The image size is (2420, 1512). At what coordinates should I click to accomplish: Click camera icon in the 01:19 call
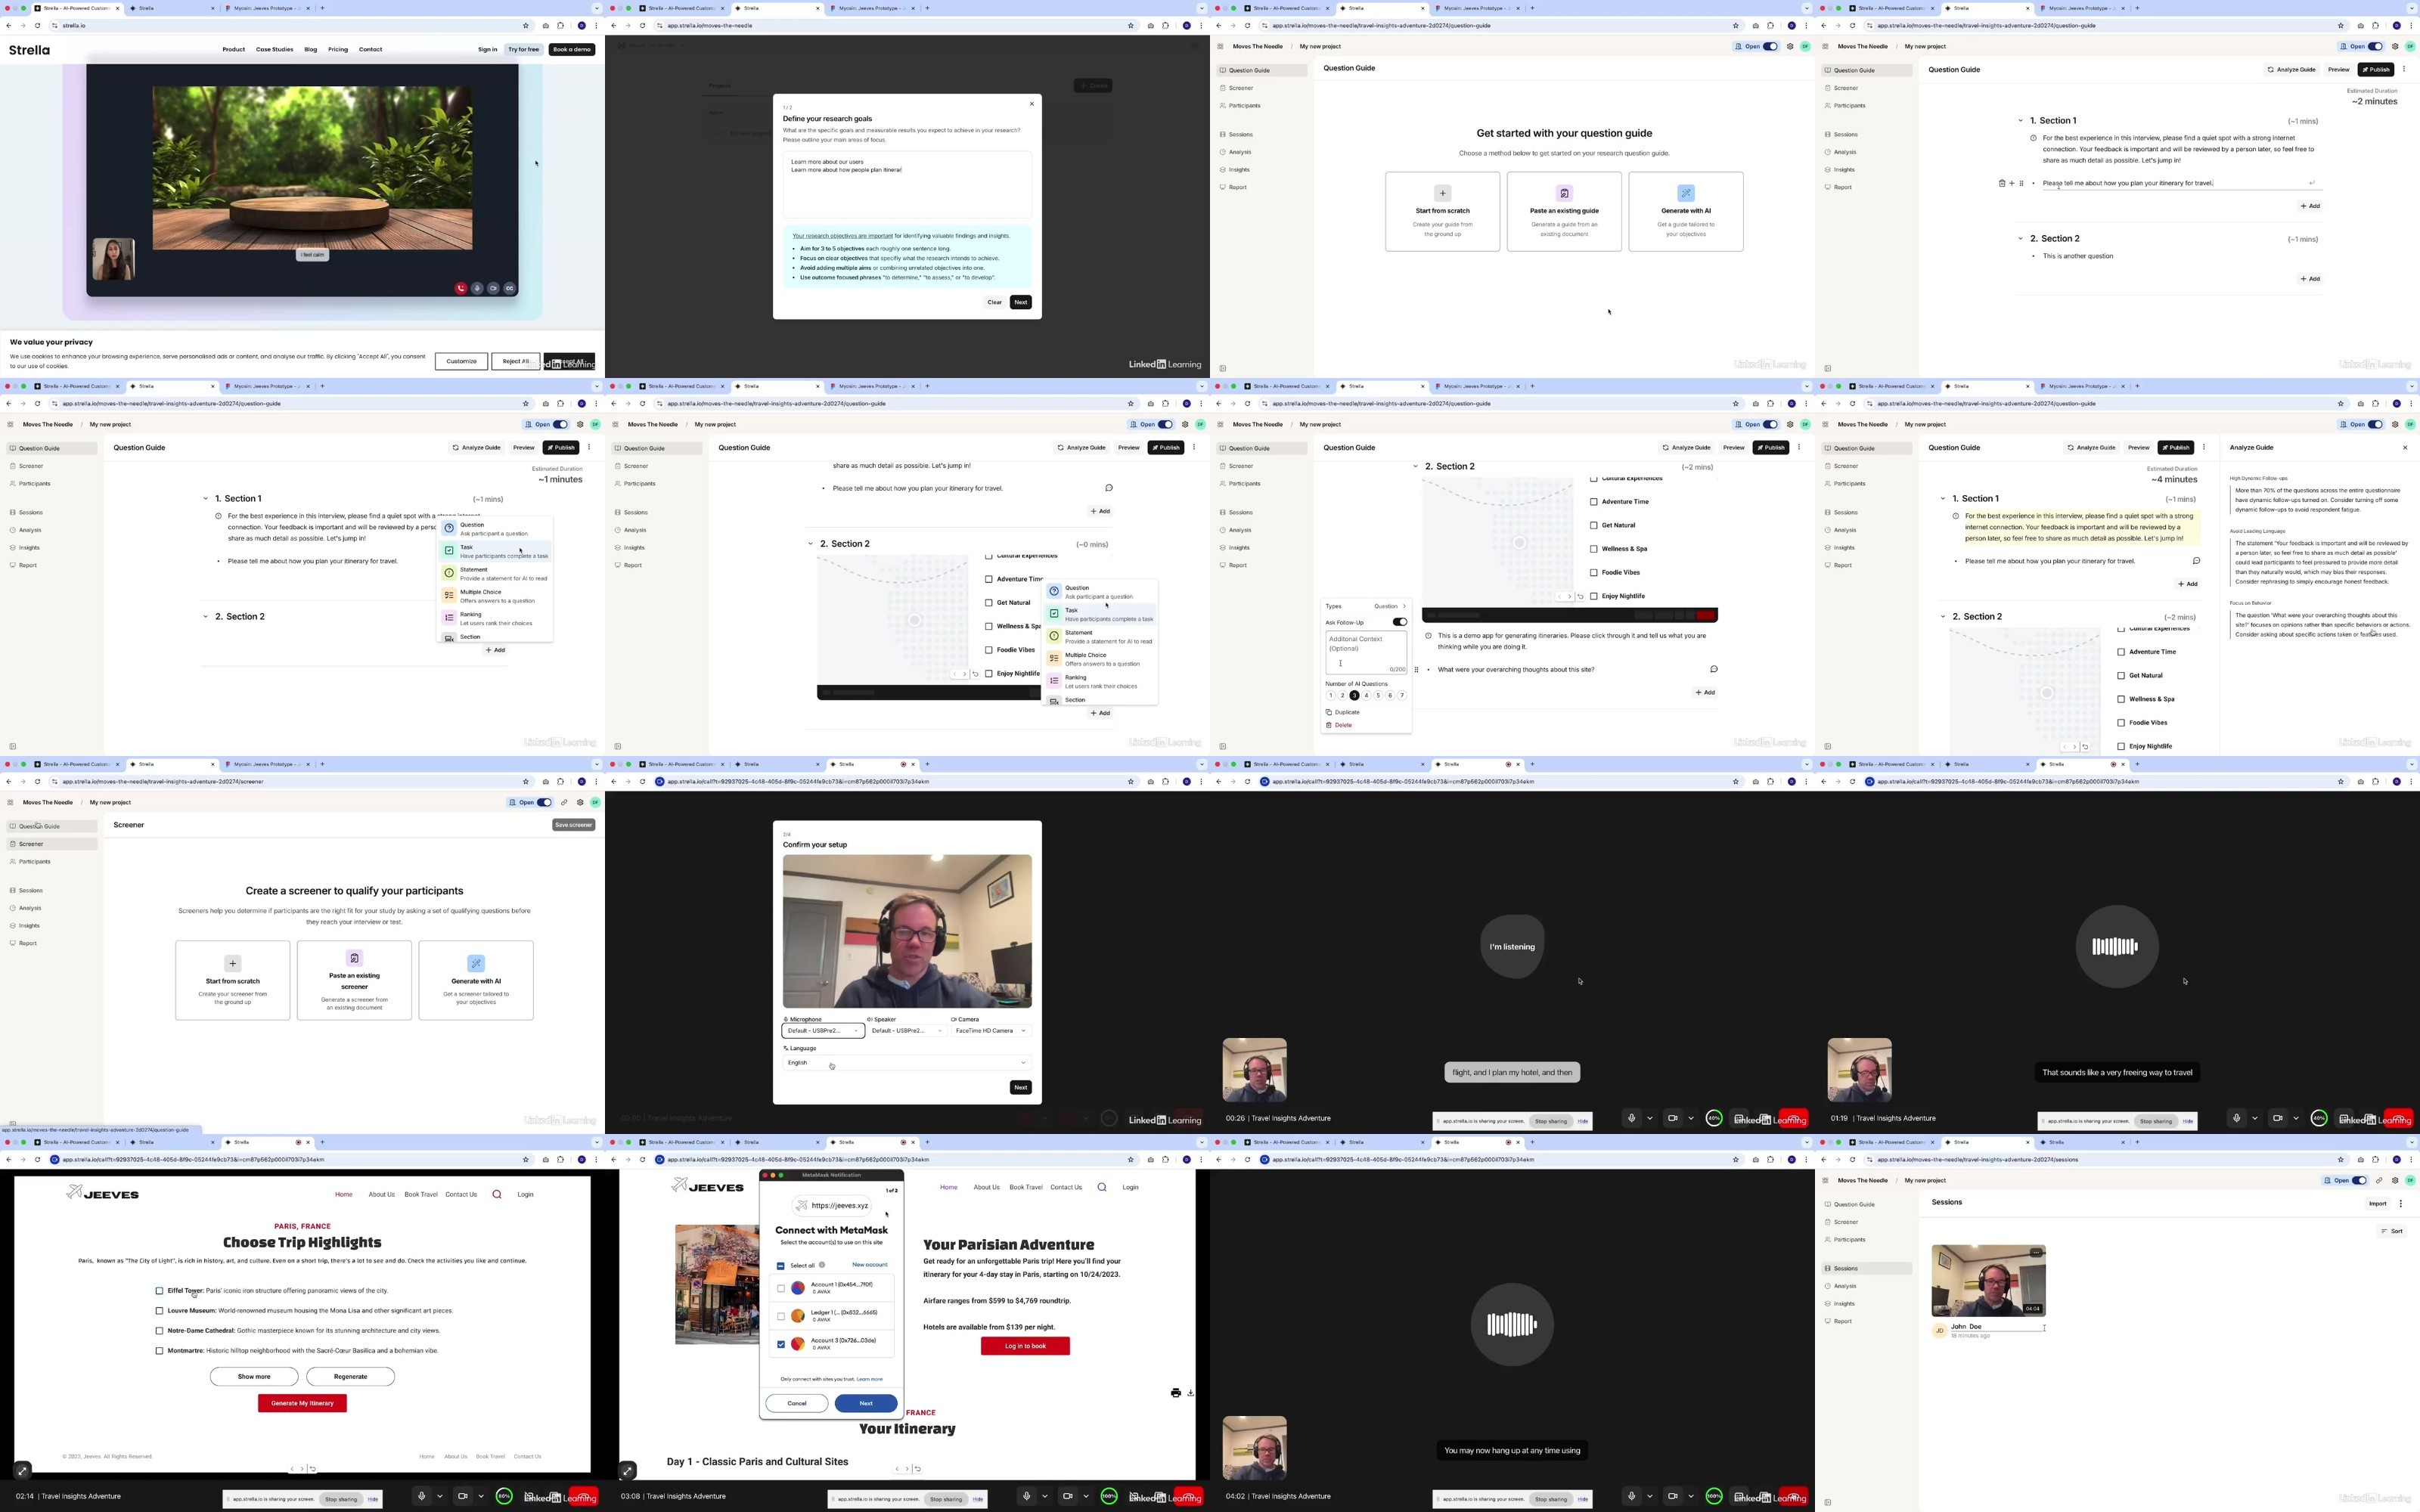click(2277, 1118)
